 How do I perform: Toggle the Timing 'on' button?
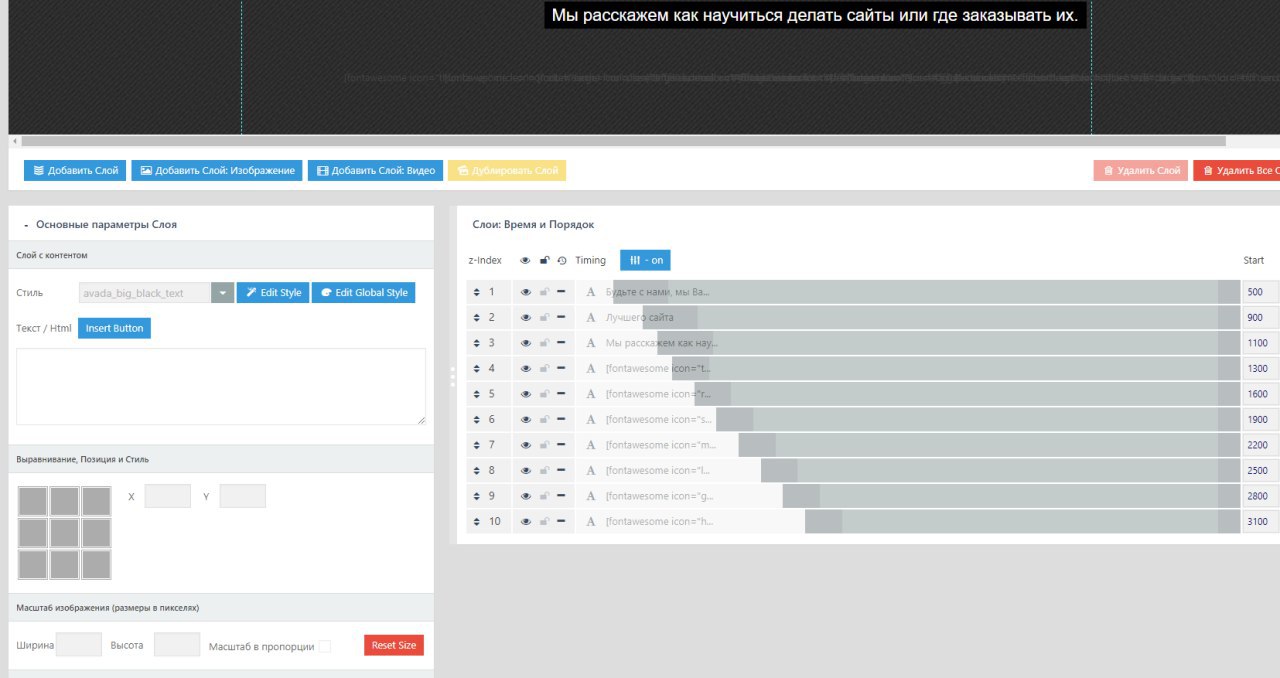[x=645, y=260]
